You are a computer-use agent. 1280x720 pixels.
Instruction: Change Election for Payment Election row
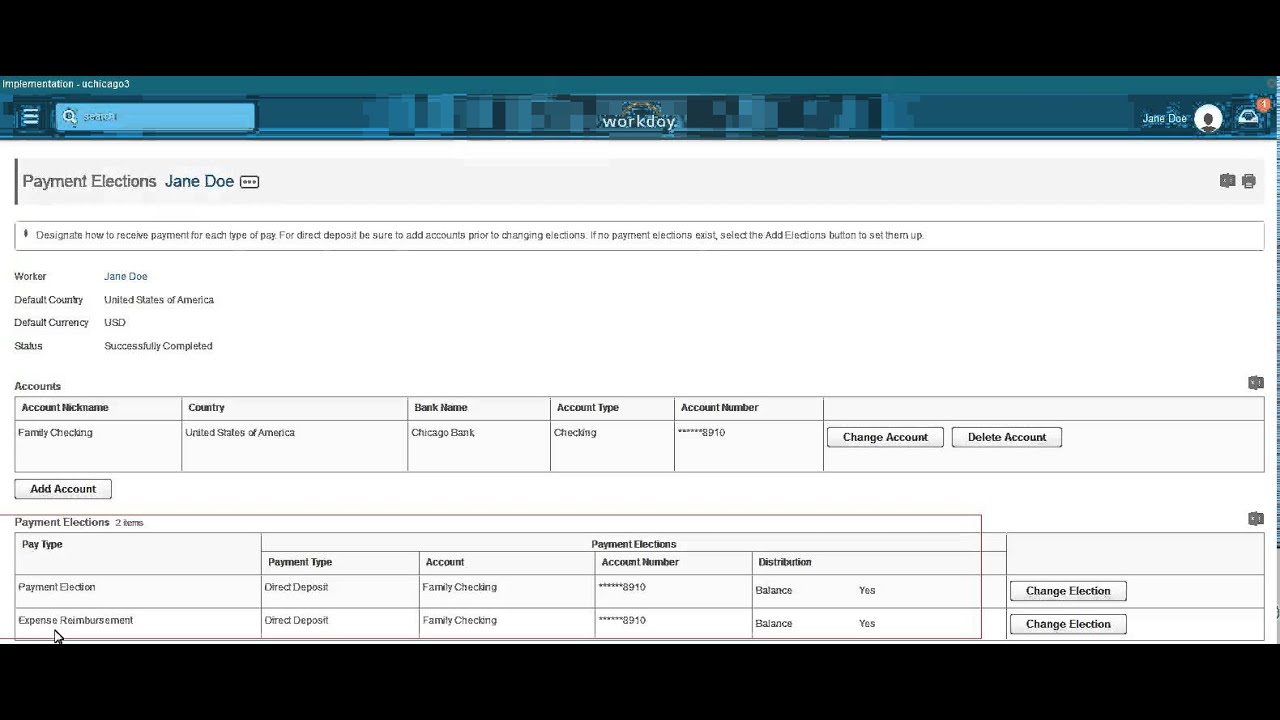click(x=1068, y=591)
